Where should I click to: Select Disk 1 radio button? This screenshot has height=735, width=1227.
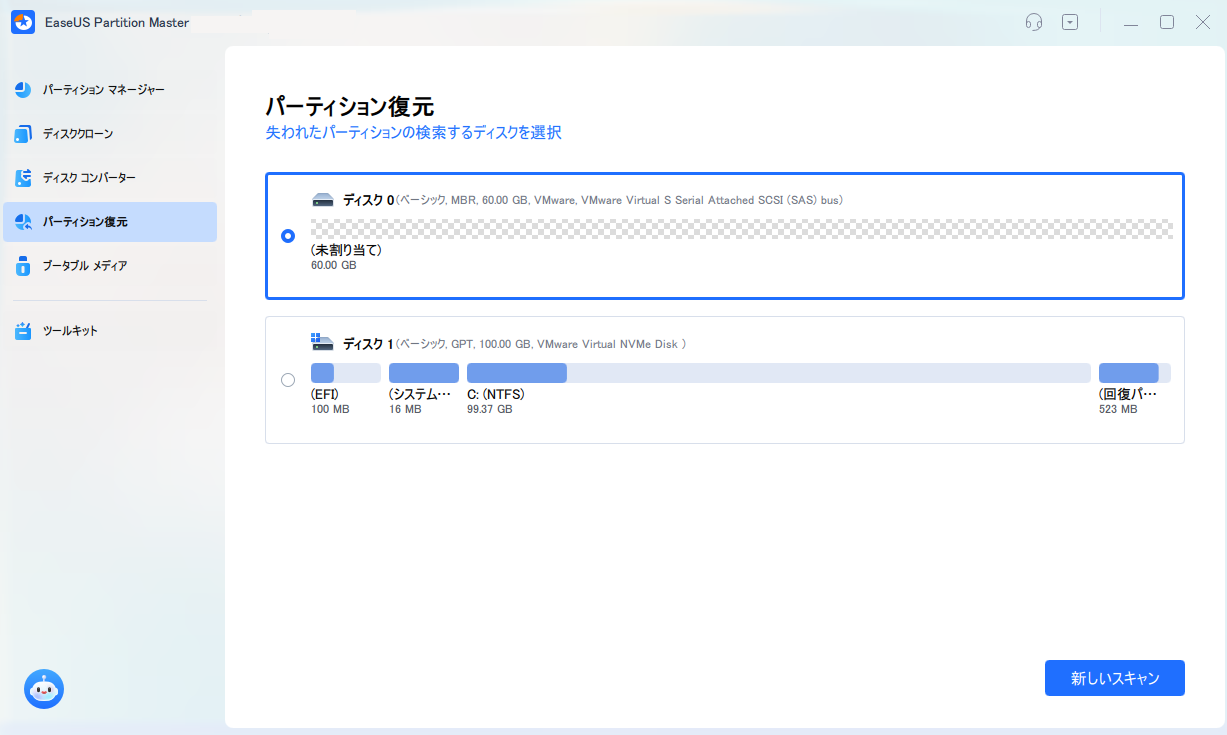(x=288, y=380)
